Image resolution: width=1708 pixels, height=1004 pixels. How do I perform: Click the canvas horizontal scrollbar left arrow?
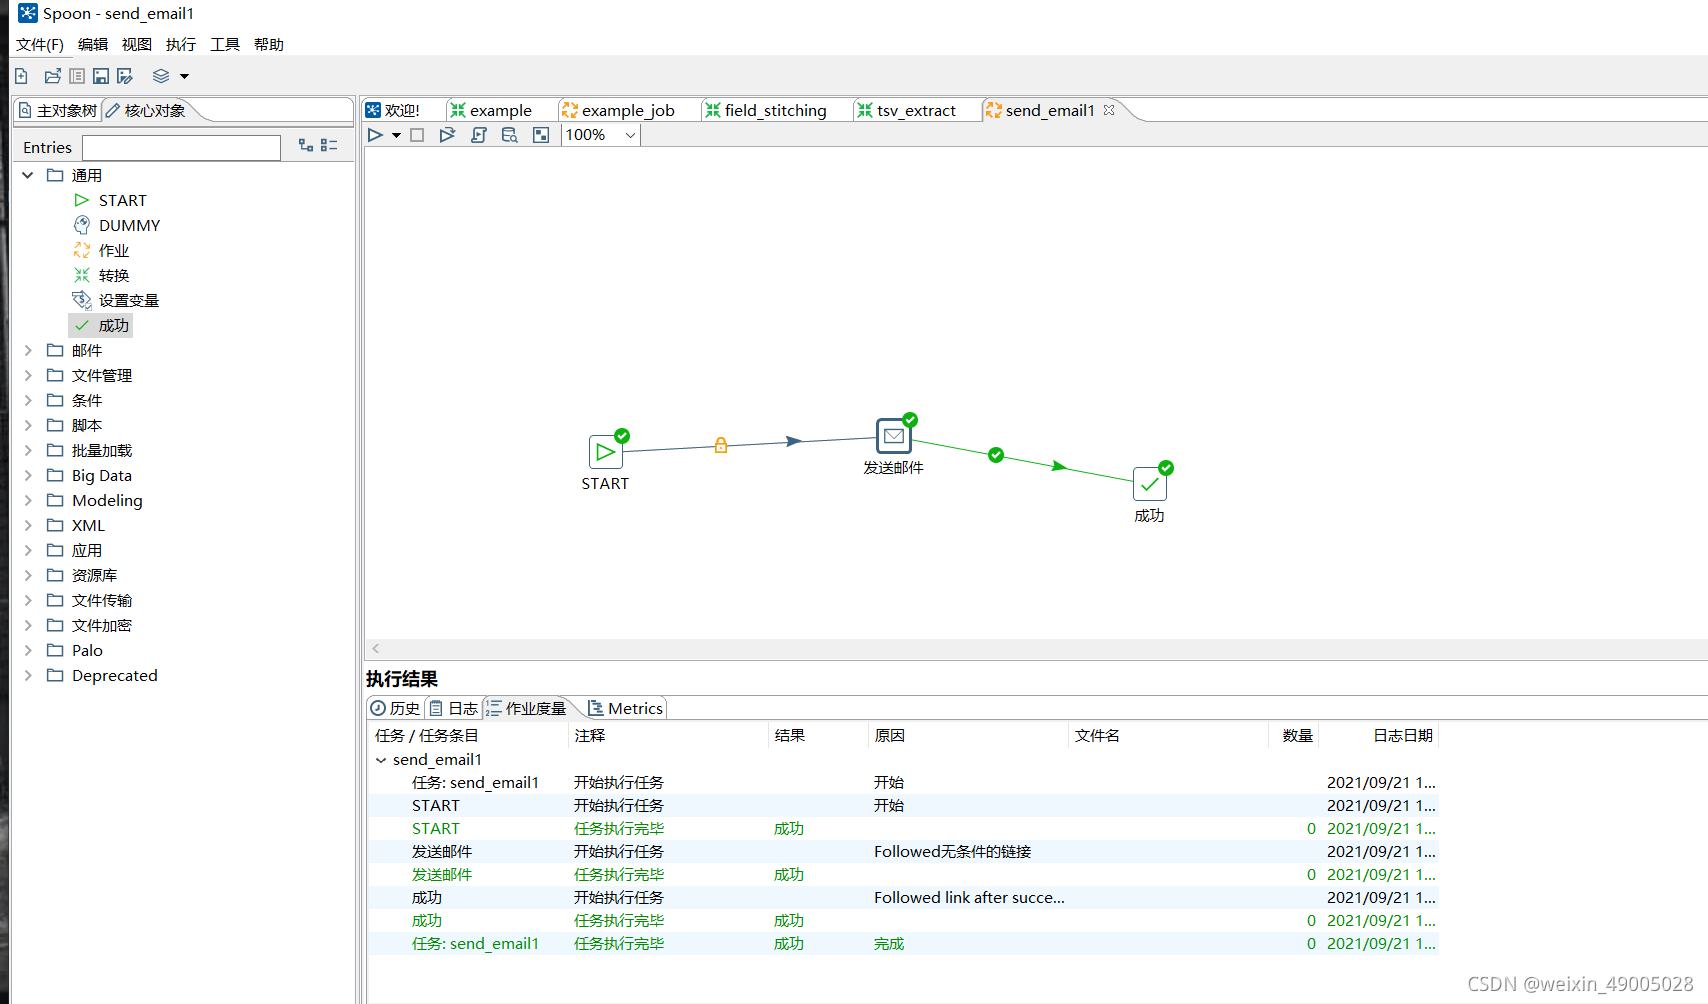[x=376, y=649]
